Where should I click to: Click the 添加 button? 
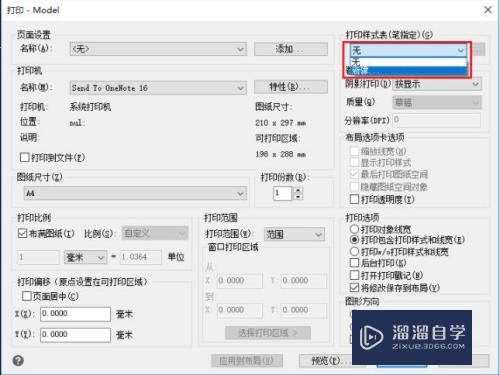(x=291, y=49)
